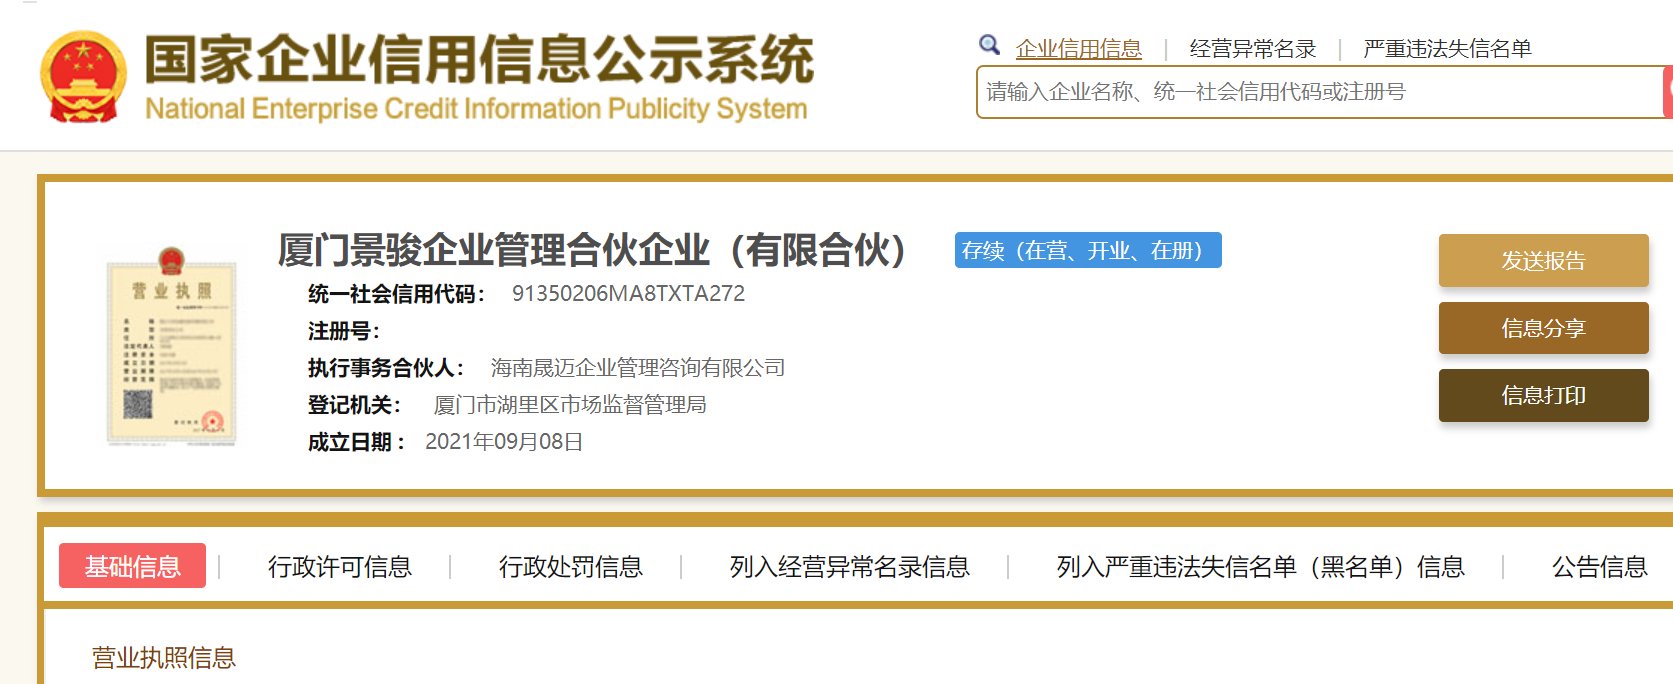Open the 公告信息 tab
This screenshot has width=1673, height=684.
click(x=1598, y=567)
